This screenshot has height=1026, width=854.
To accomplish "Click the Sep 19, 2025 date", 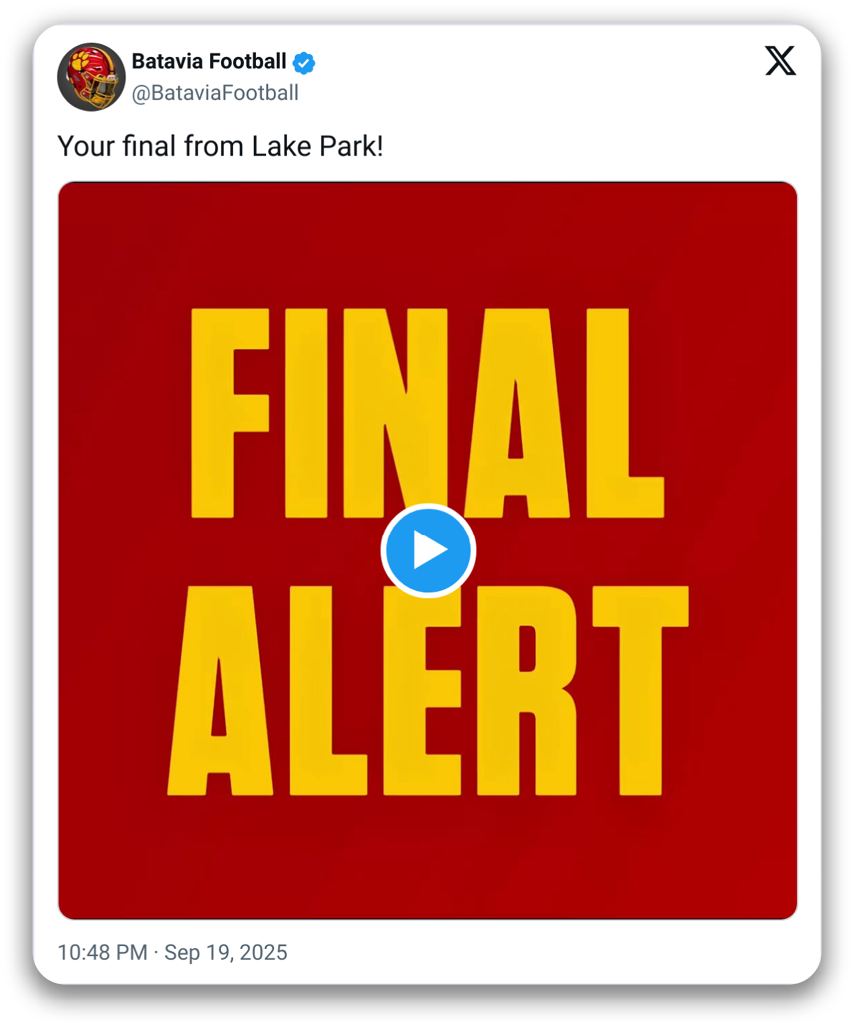I will (x=225, y=952).
